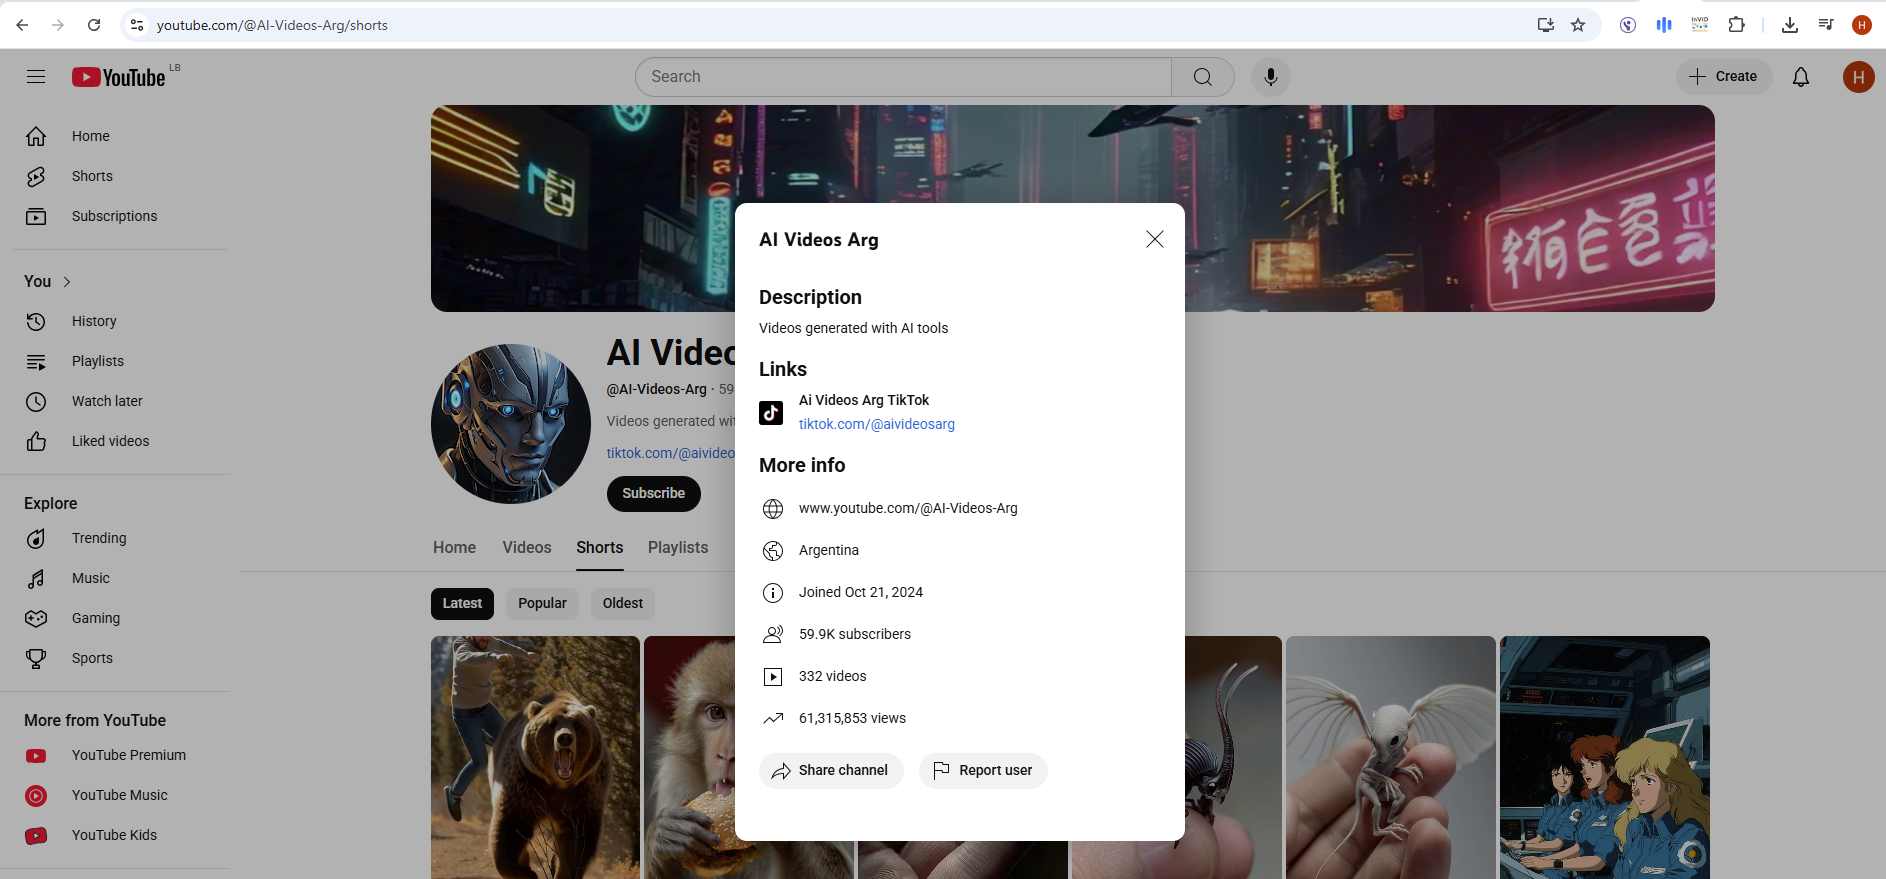Open the TikTok icon link
The width and height of the screenshot is (1886, 879).
tap(771, 412)
